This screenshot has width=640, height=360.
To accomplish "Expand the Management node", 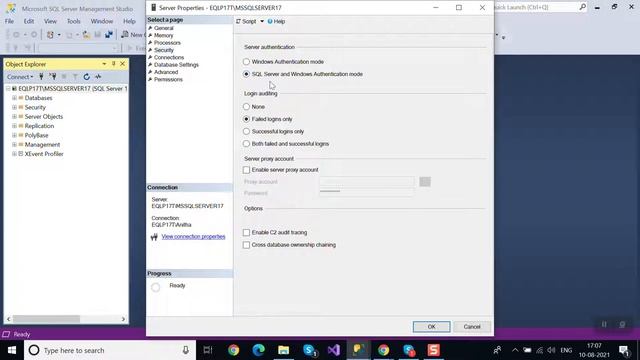I will [x=14, y=144].
